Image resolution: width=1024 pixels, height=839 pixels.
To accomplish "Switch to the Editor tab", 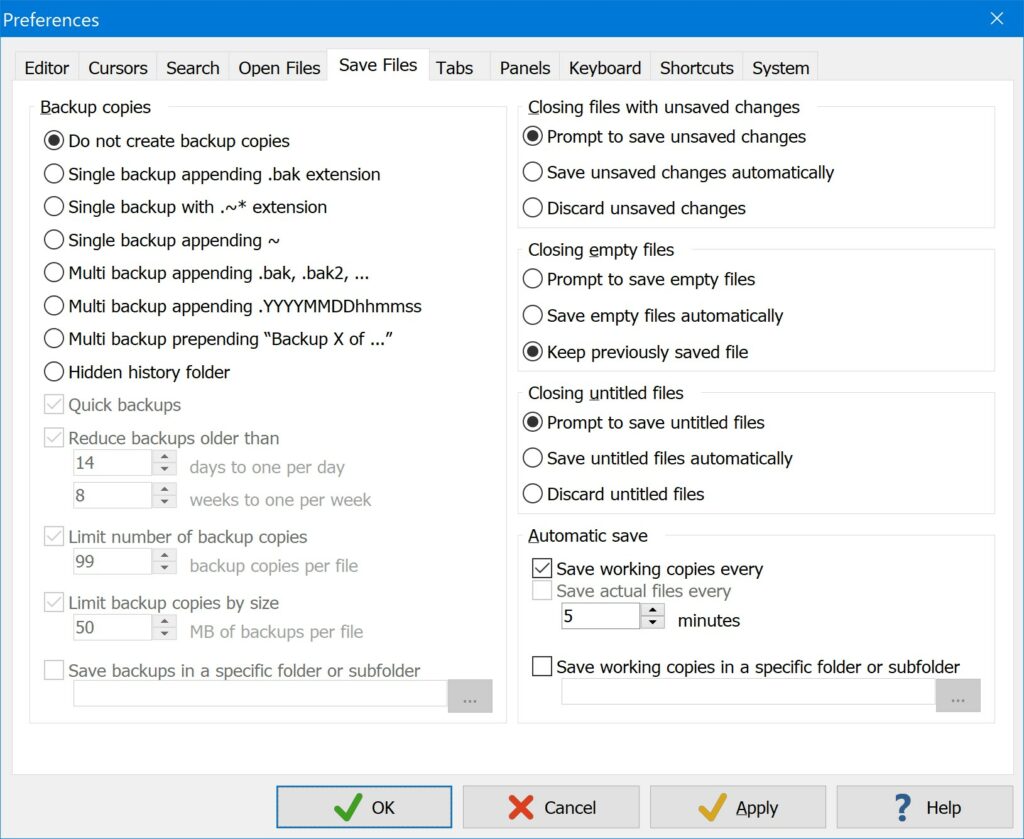I will click(46, 68).
